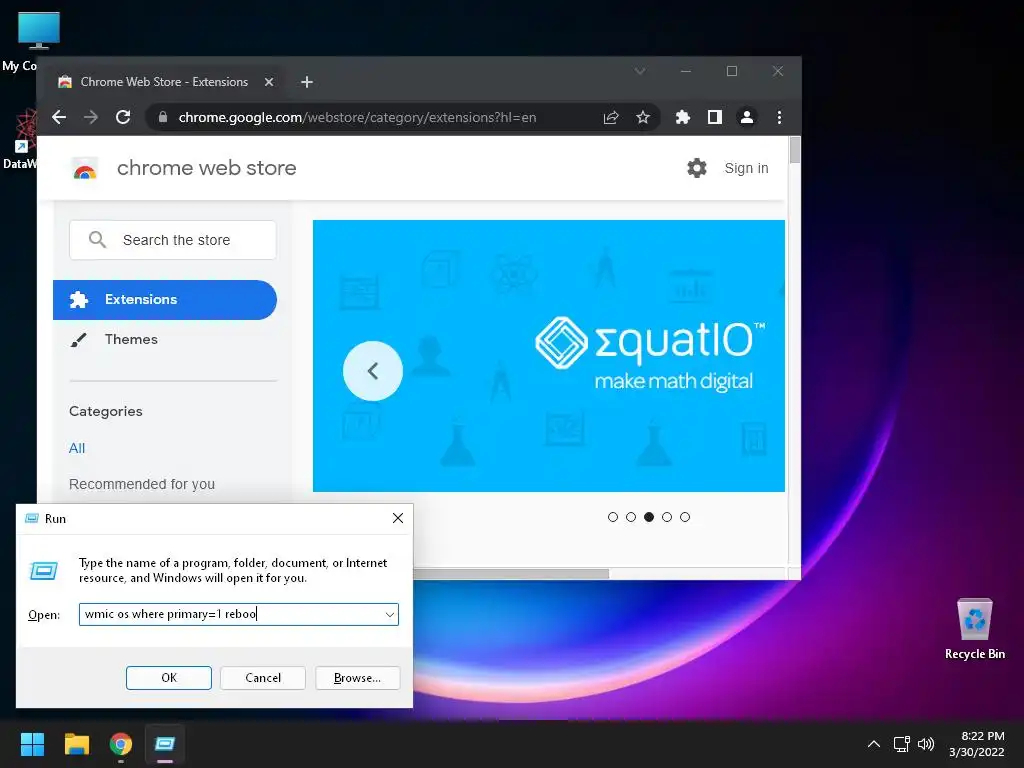Open Chrome's Extensions puzzle icon
1024x768 pixels.
point(682,118)
